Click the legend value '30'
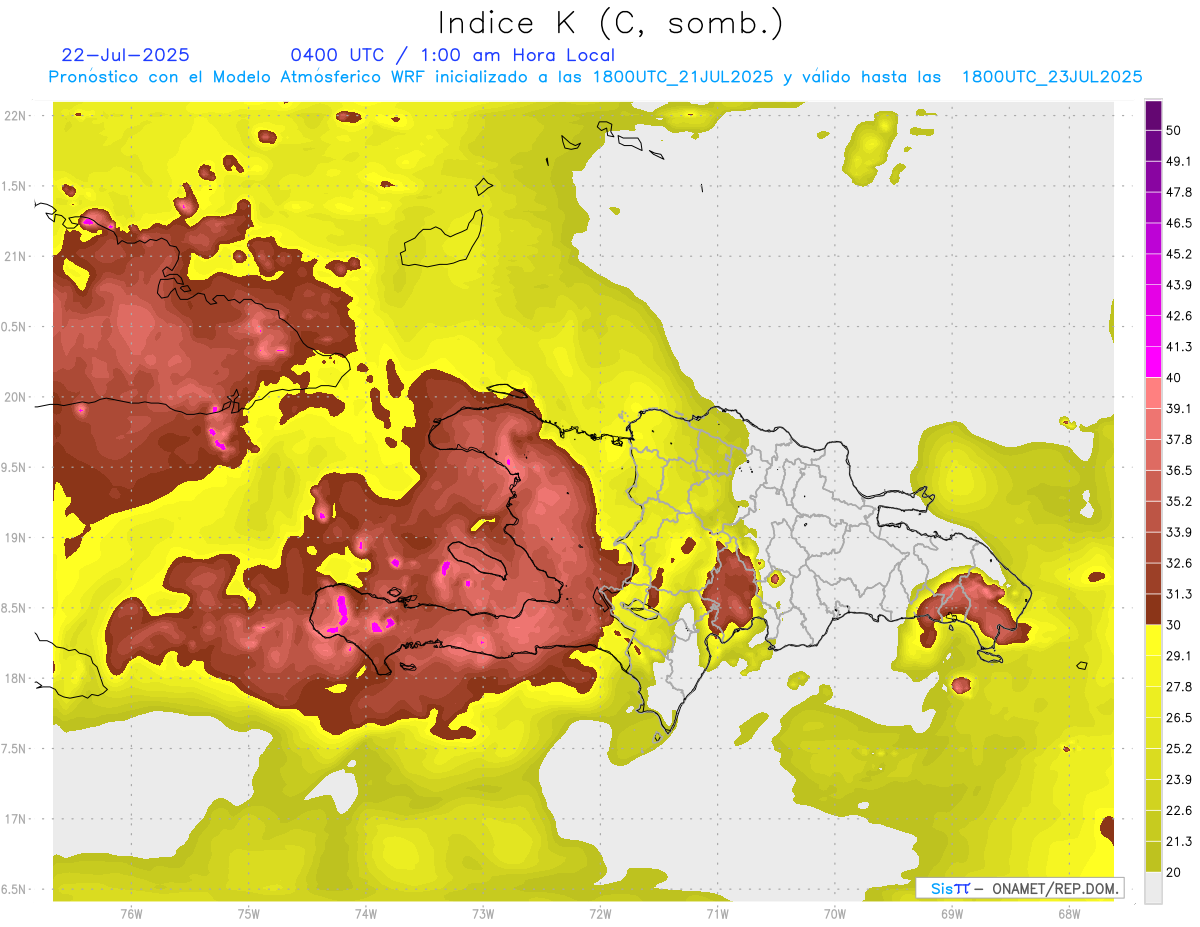 1173,625
